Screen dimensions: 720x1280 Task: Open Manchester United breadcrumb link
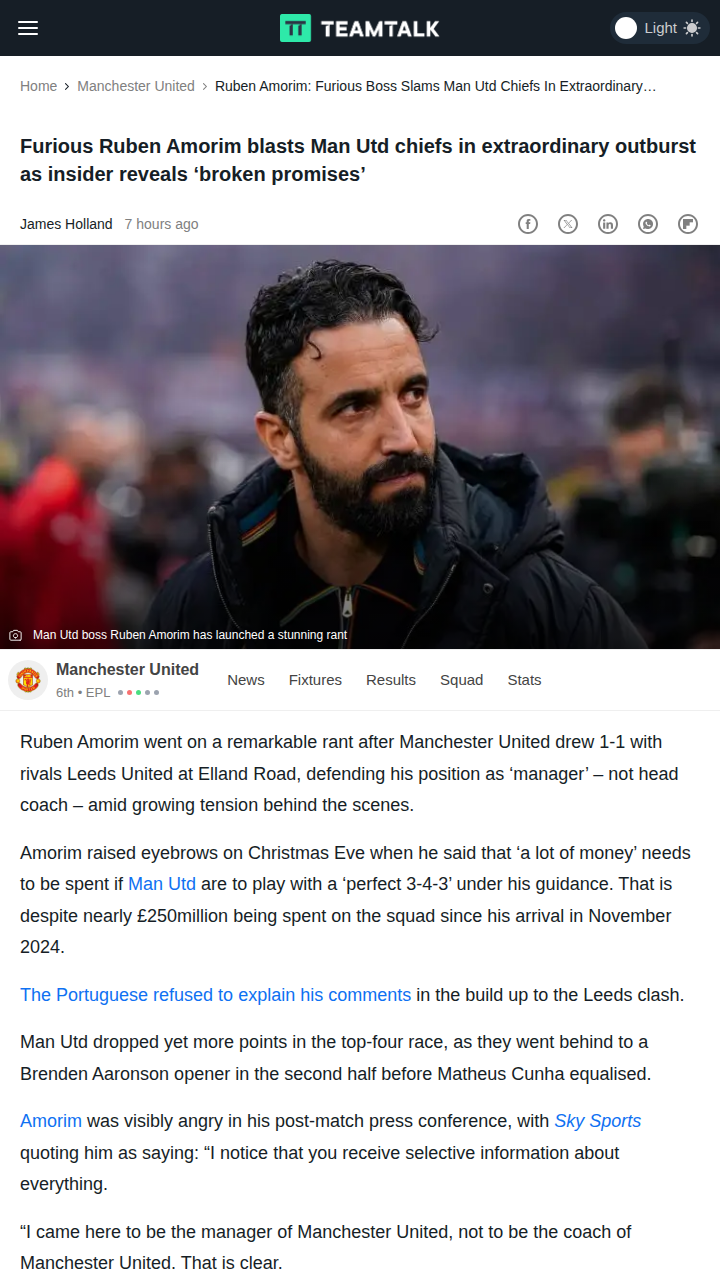[136, 86]
